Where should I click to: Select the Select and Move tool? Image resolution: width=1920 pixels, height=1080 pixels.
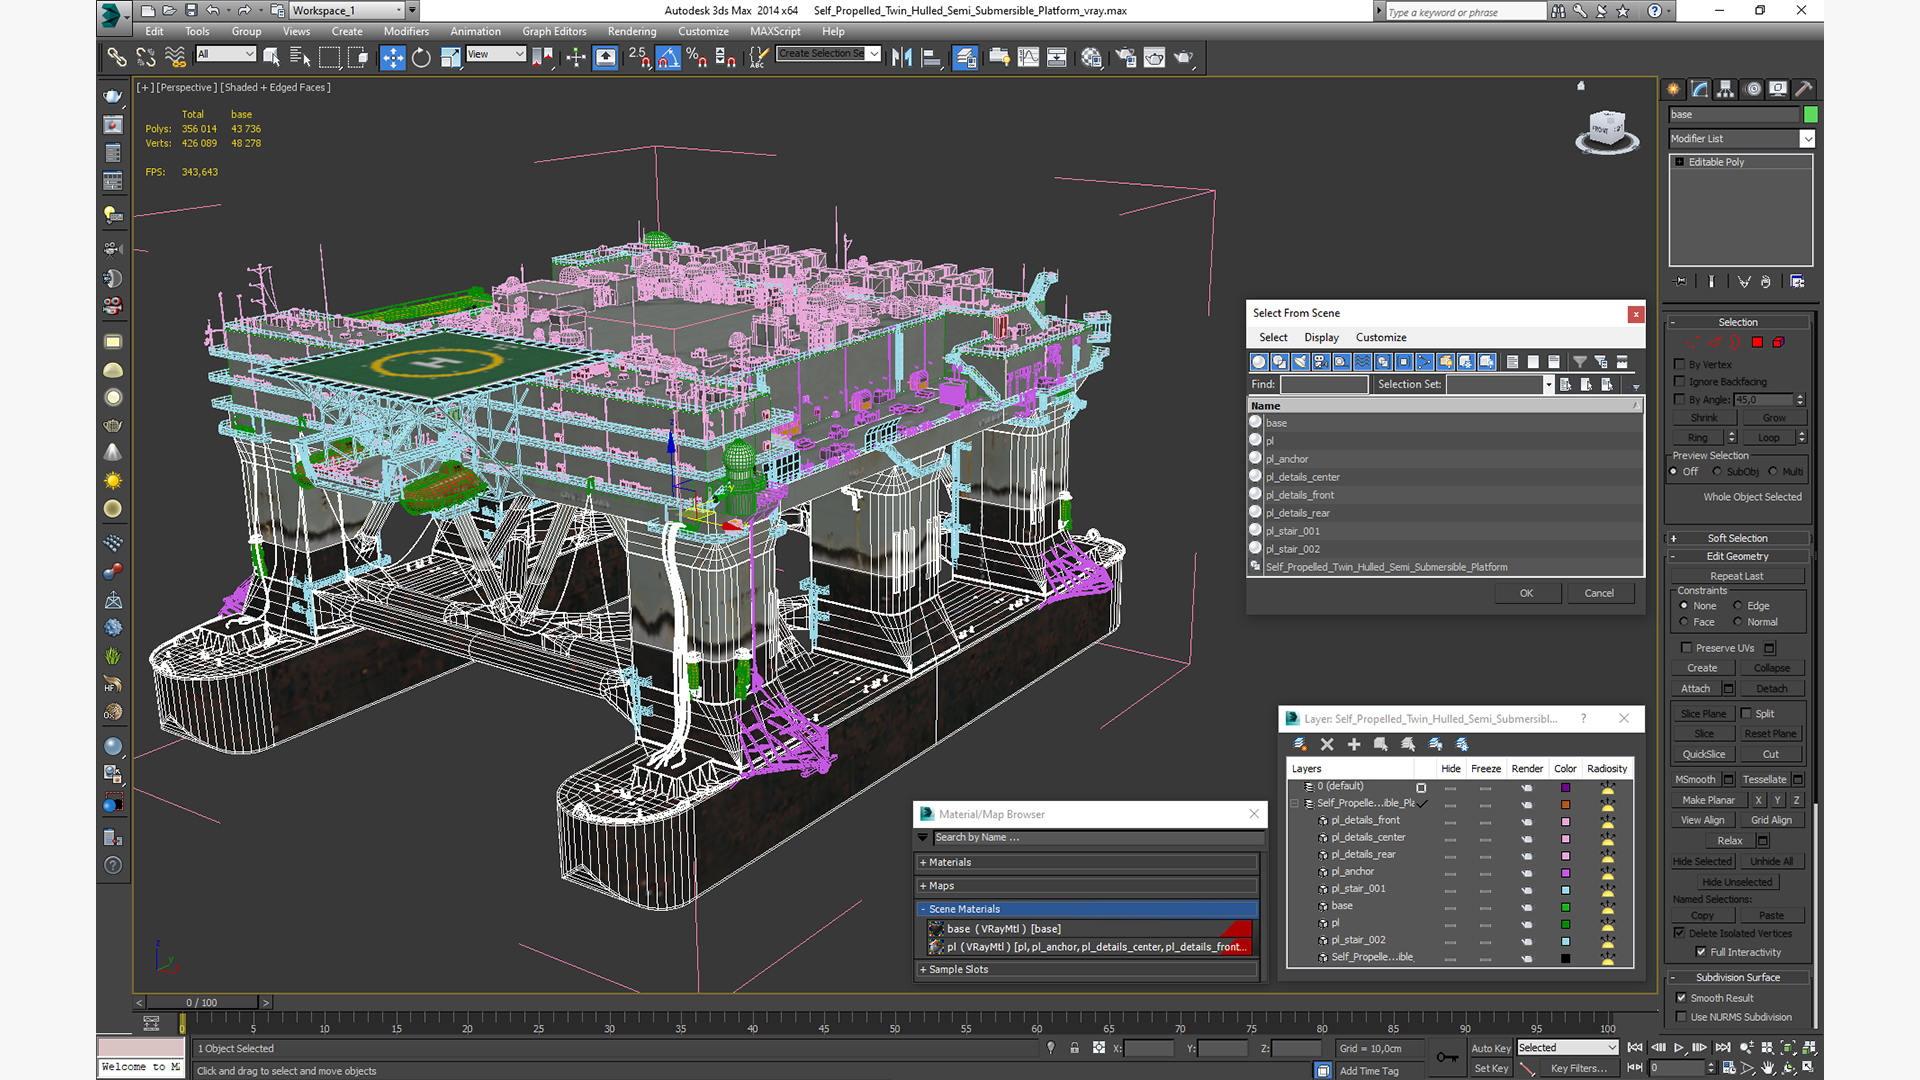(x=393, y=57)
